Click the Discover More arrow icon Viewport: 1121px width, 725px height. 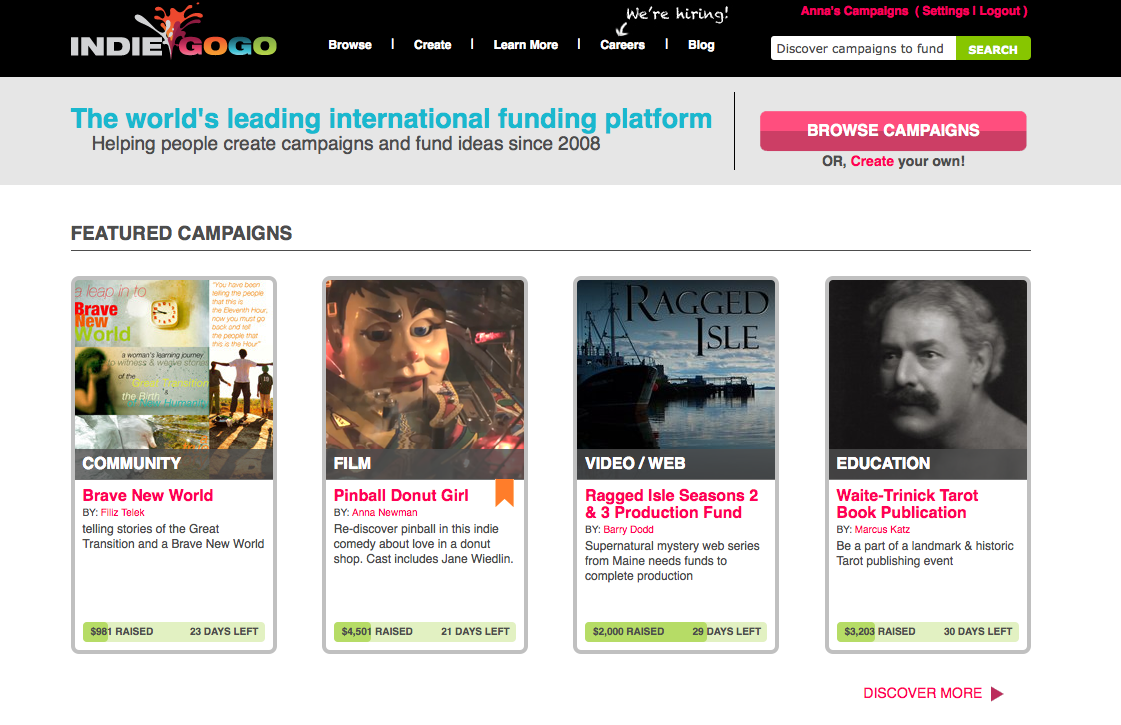(996, 694)
